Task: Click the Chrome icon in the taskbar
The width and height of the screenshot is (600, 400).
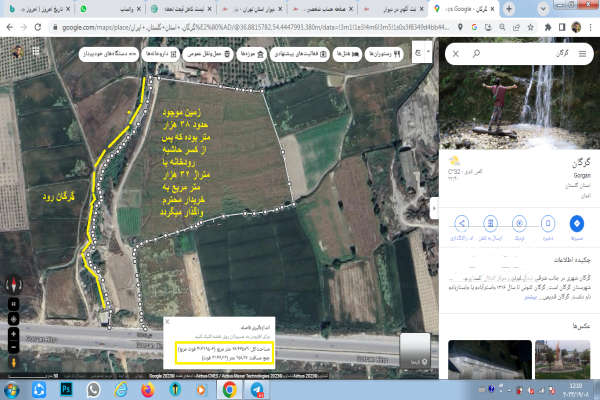Action: point(230,390)
